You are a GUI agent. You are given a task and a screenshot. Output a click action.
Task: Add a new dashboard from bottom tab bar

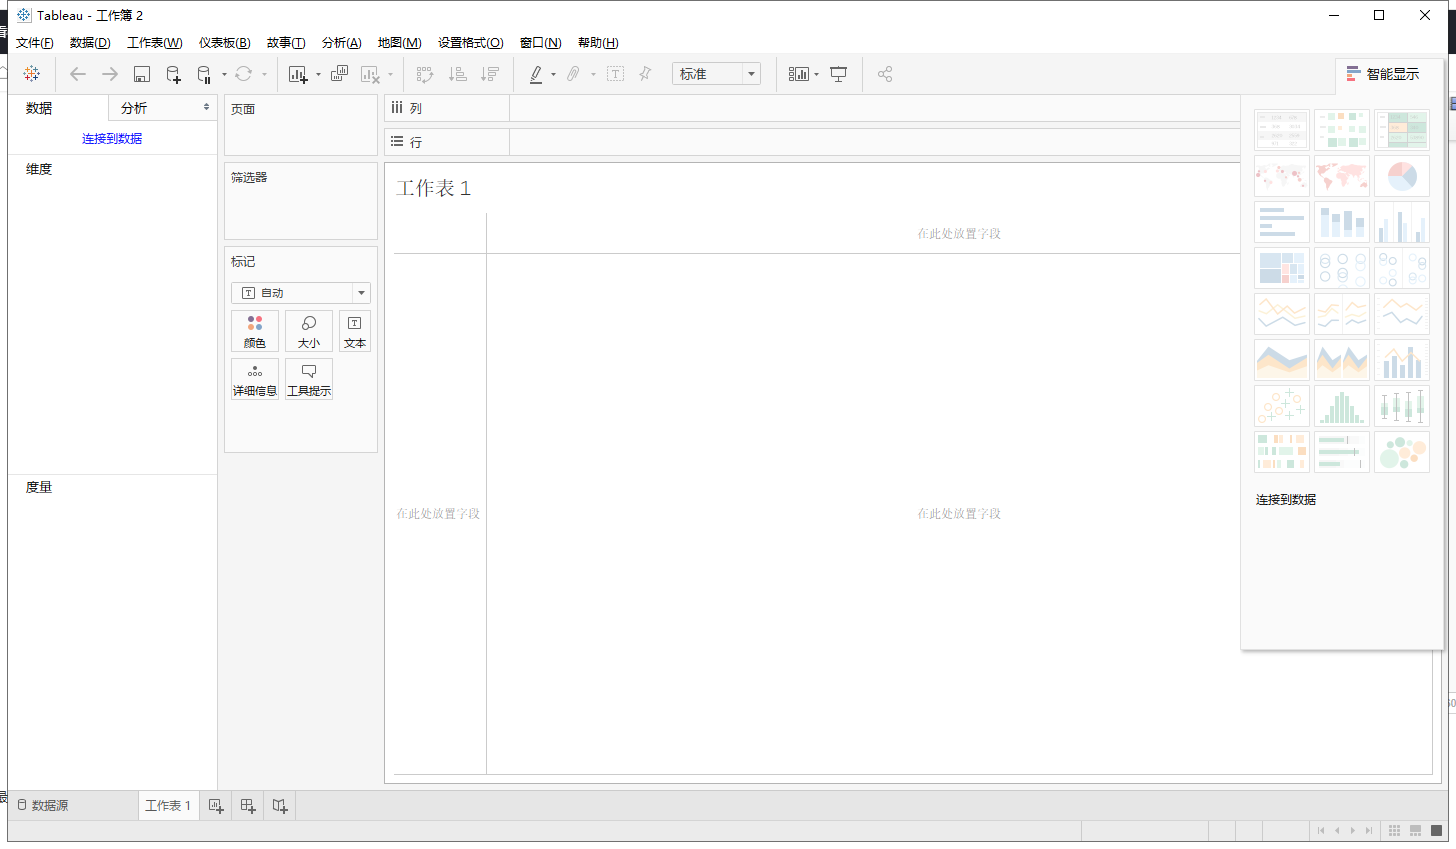(x=248, y=806)
